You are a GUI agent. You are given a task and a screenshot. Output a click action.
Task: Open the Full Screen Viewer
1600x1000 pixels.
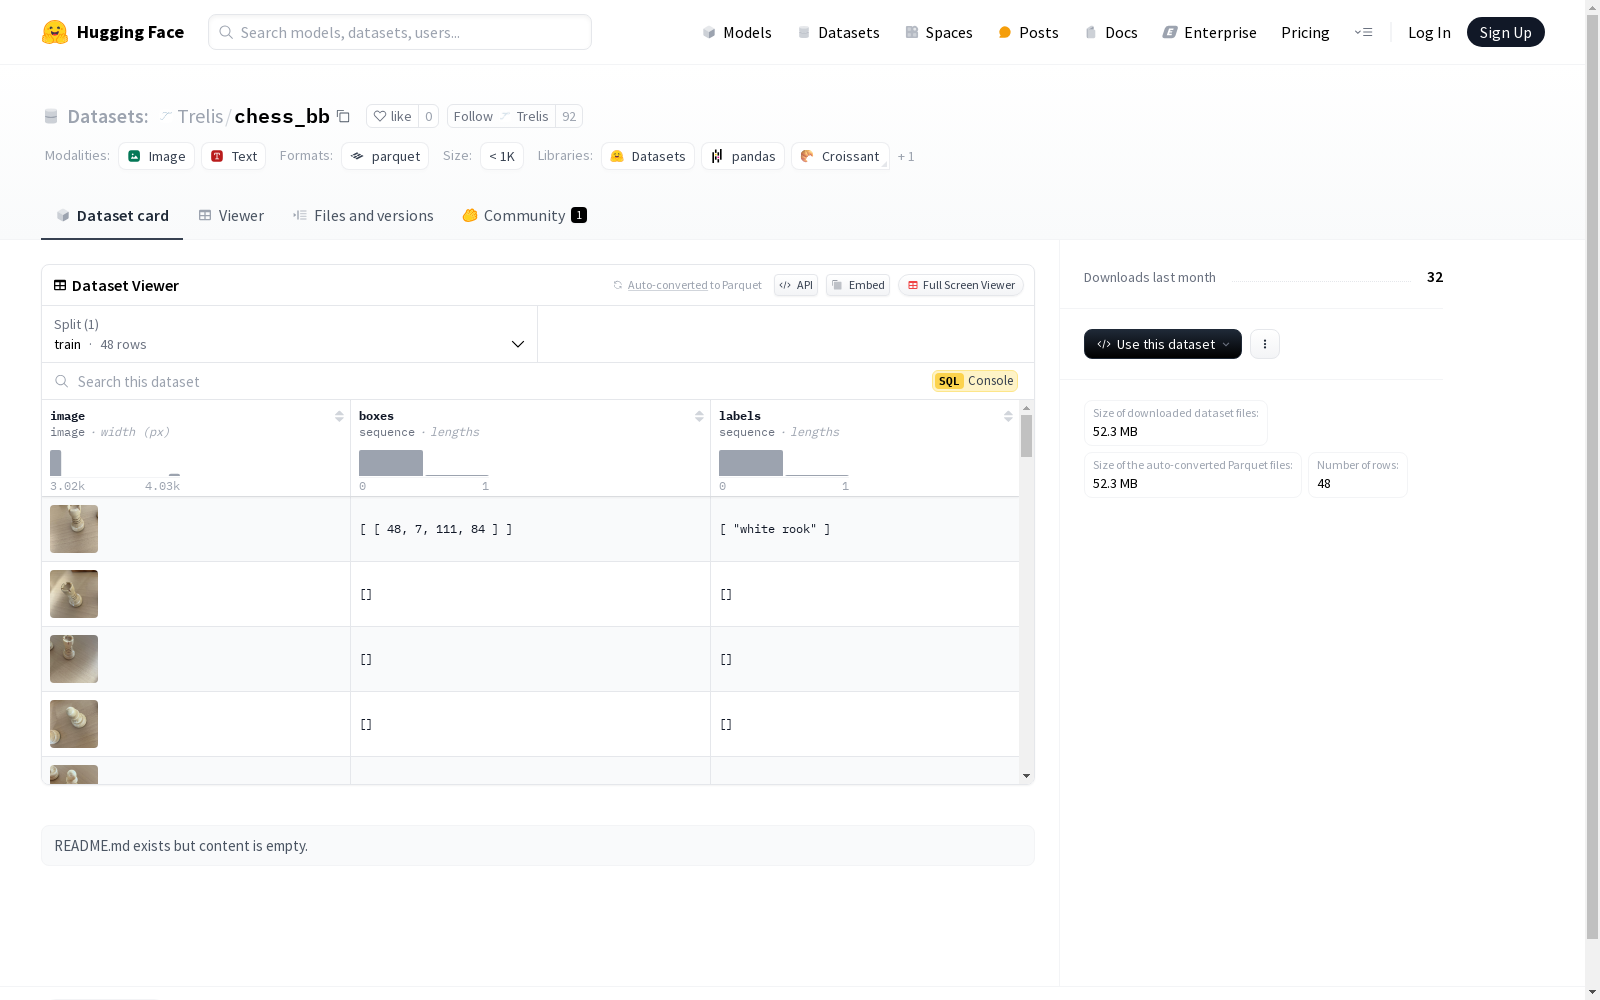pyautogui.click(x=960, y=285)
